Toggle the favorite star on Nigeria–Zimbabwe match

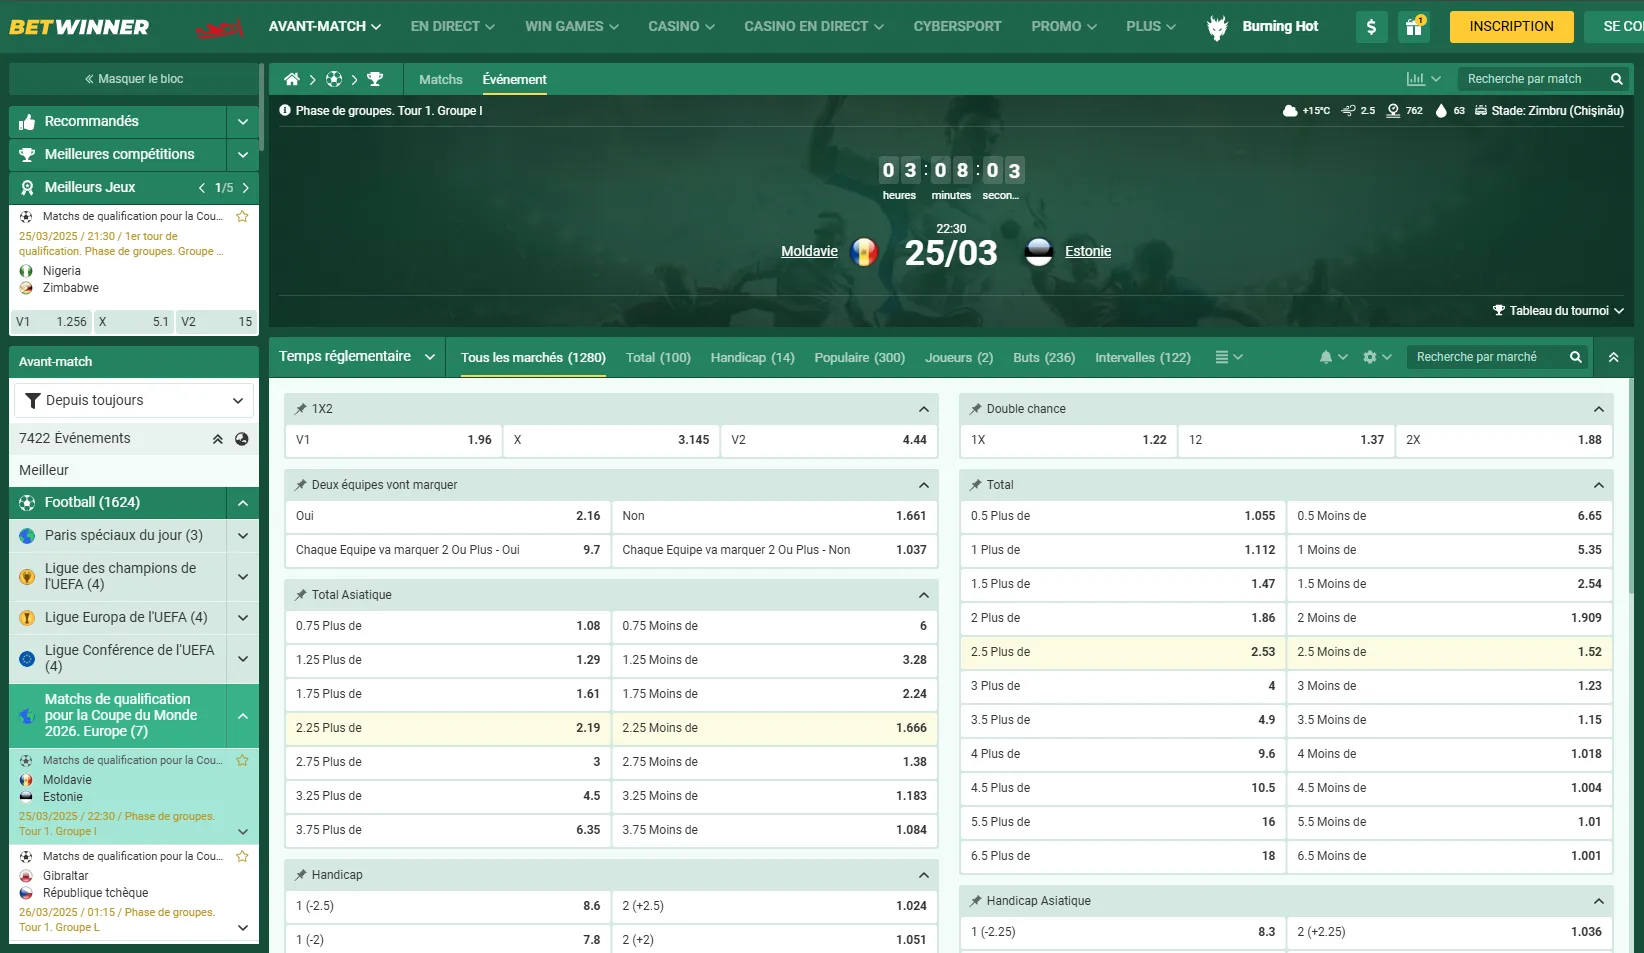(242, 216)
